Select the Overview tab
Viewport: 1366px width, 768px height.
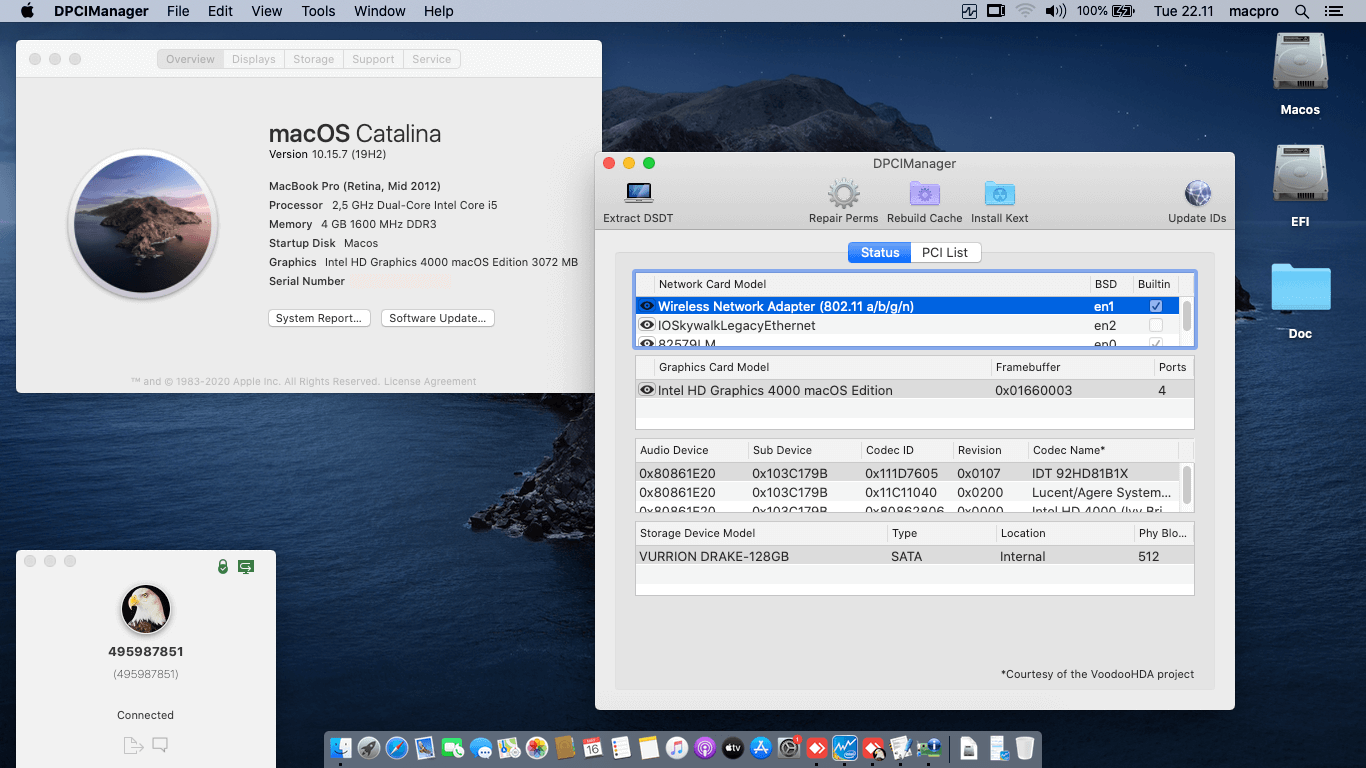pos(190,59)
